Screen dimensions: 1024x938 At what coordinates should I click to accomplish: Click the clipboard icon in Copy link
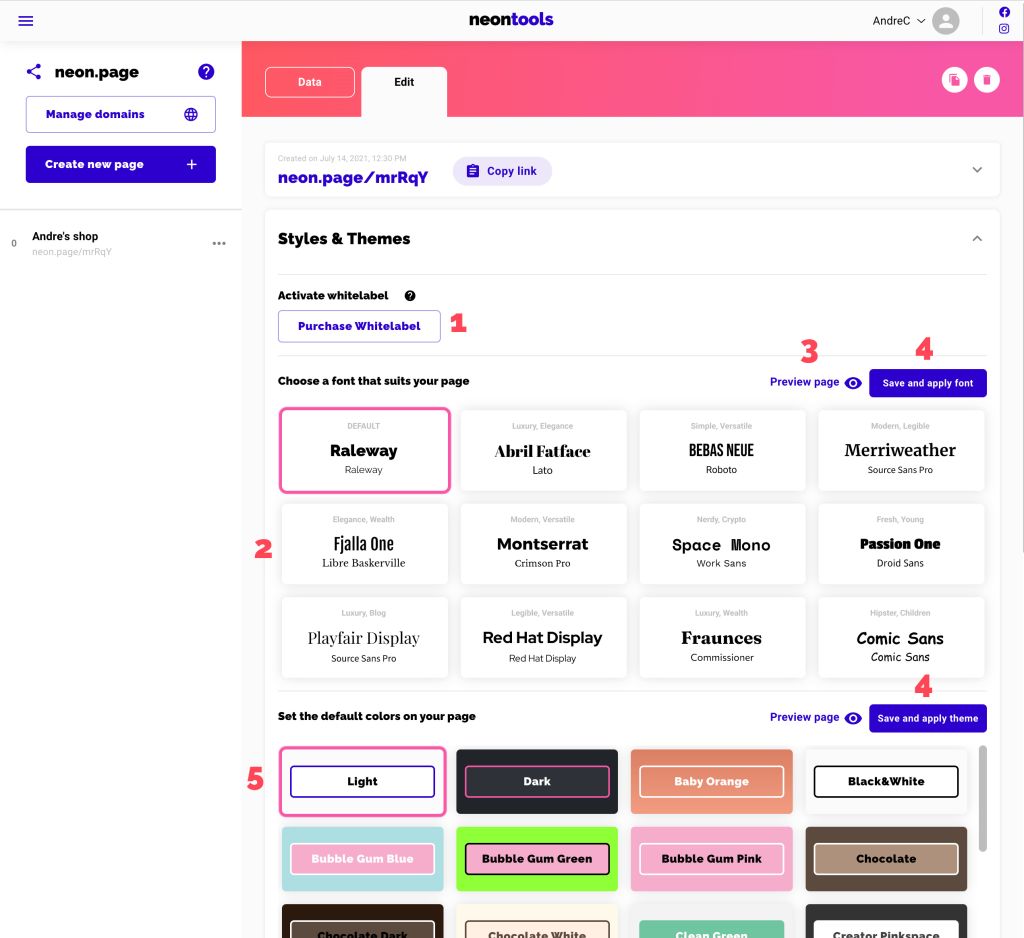coord(473,171)
